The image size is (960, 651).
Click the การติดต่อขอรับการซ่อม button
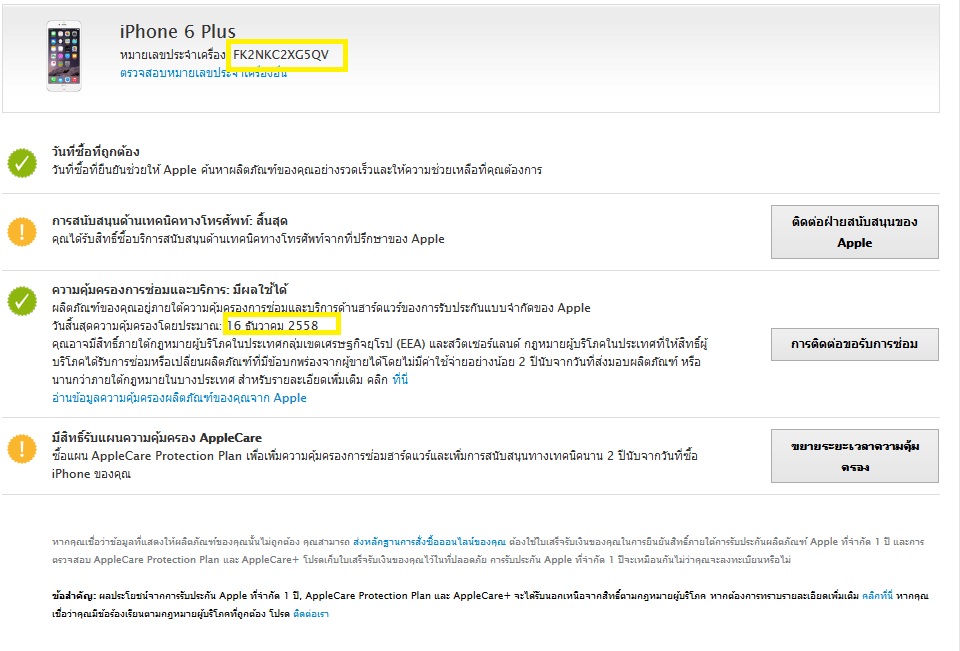coord(854,344)
